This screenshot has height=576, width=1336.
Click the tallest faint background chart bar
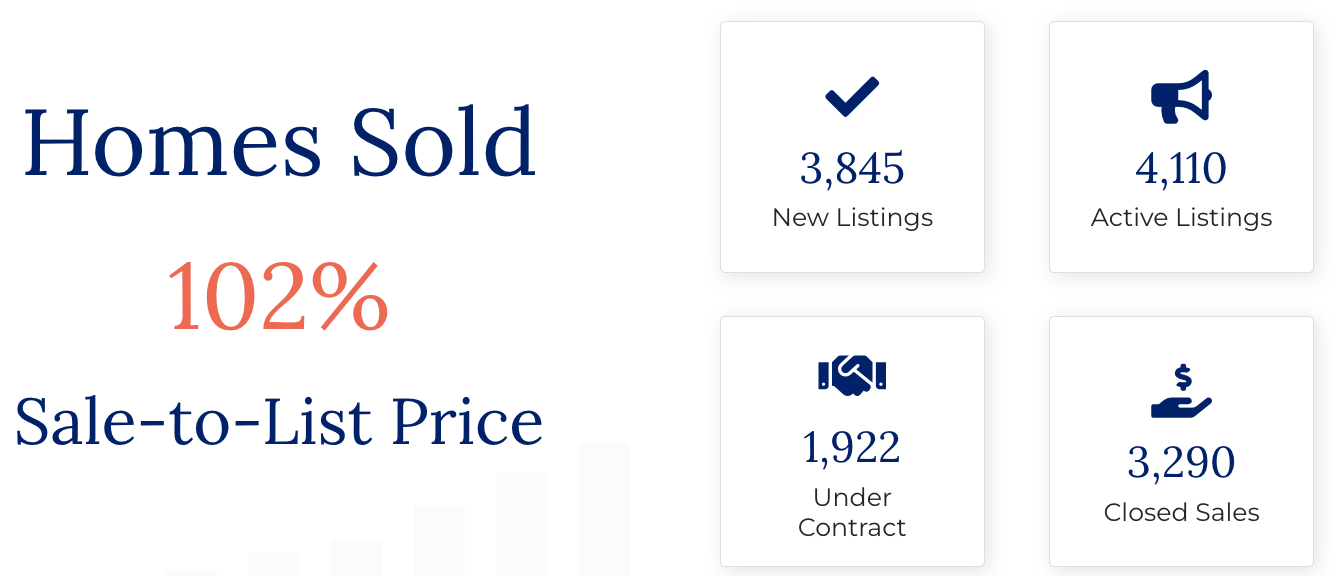[x=604, y=508]
